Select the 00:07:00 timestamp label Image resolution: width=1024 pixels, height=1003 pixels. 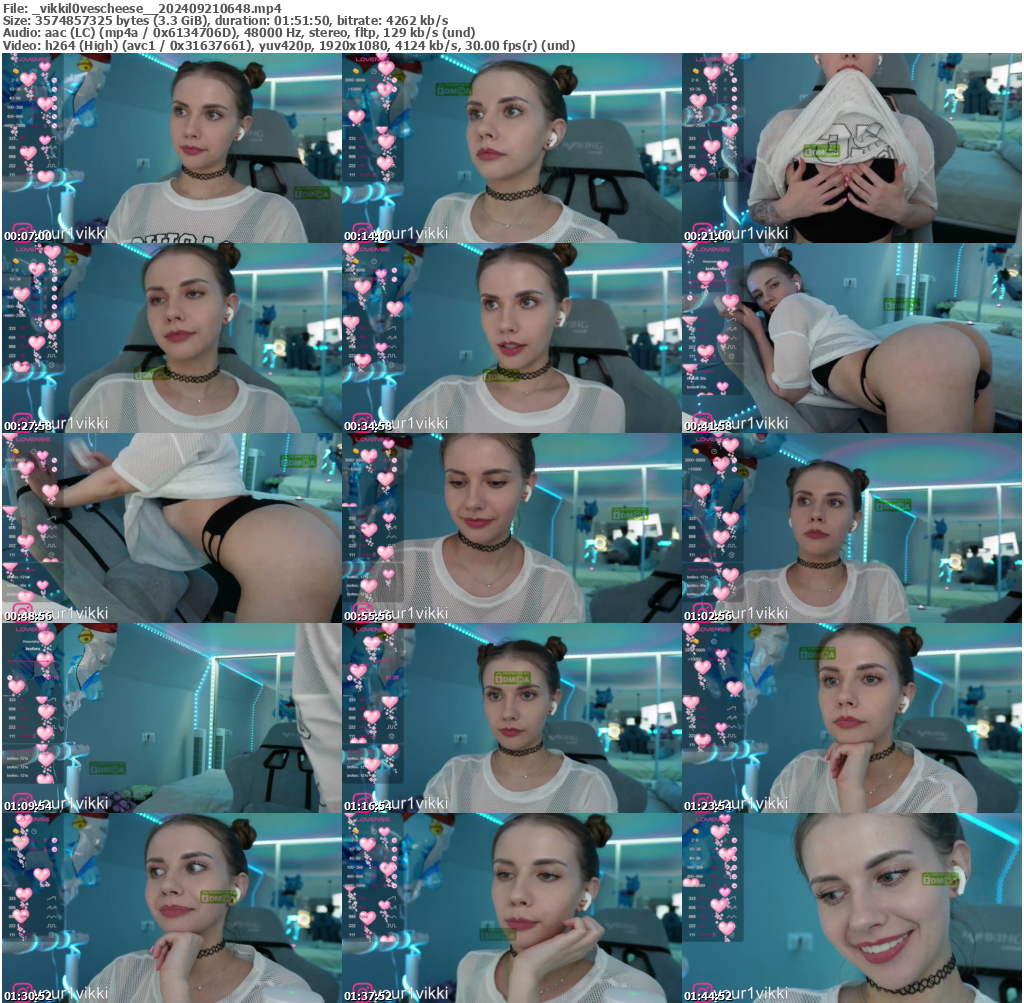coord(27,236)
